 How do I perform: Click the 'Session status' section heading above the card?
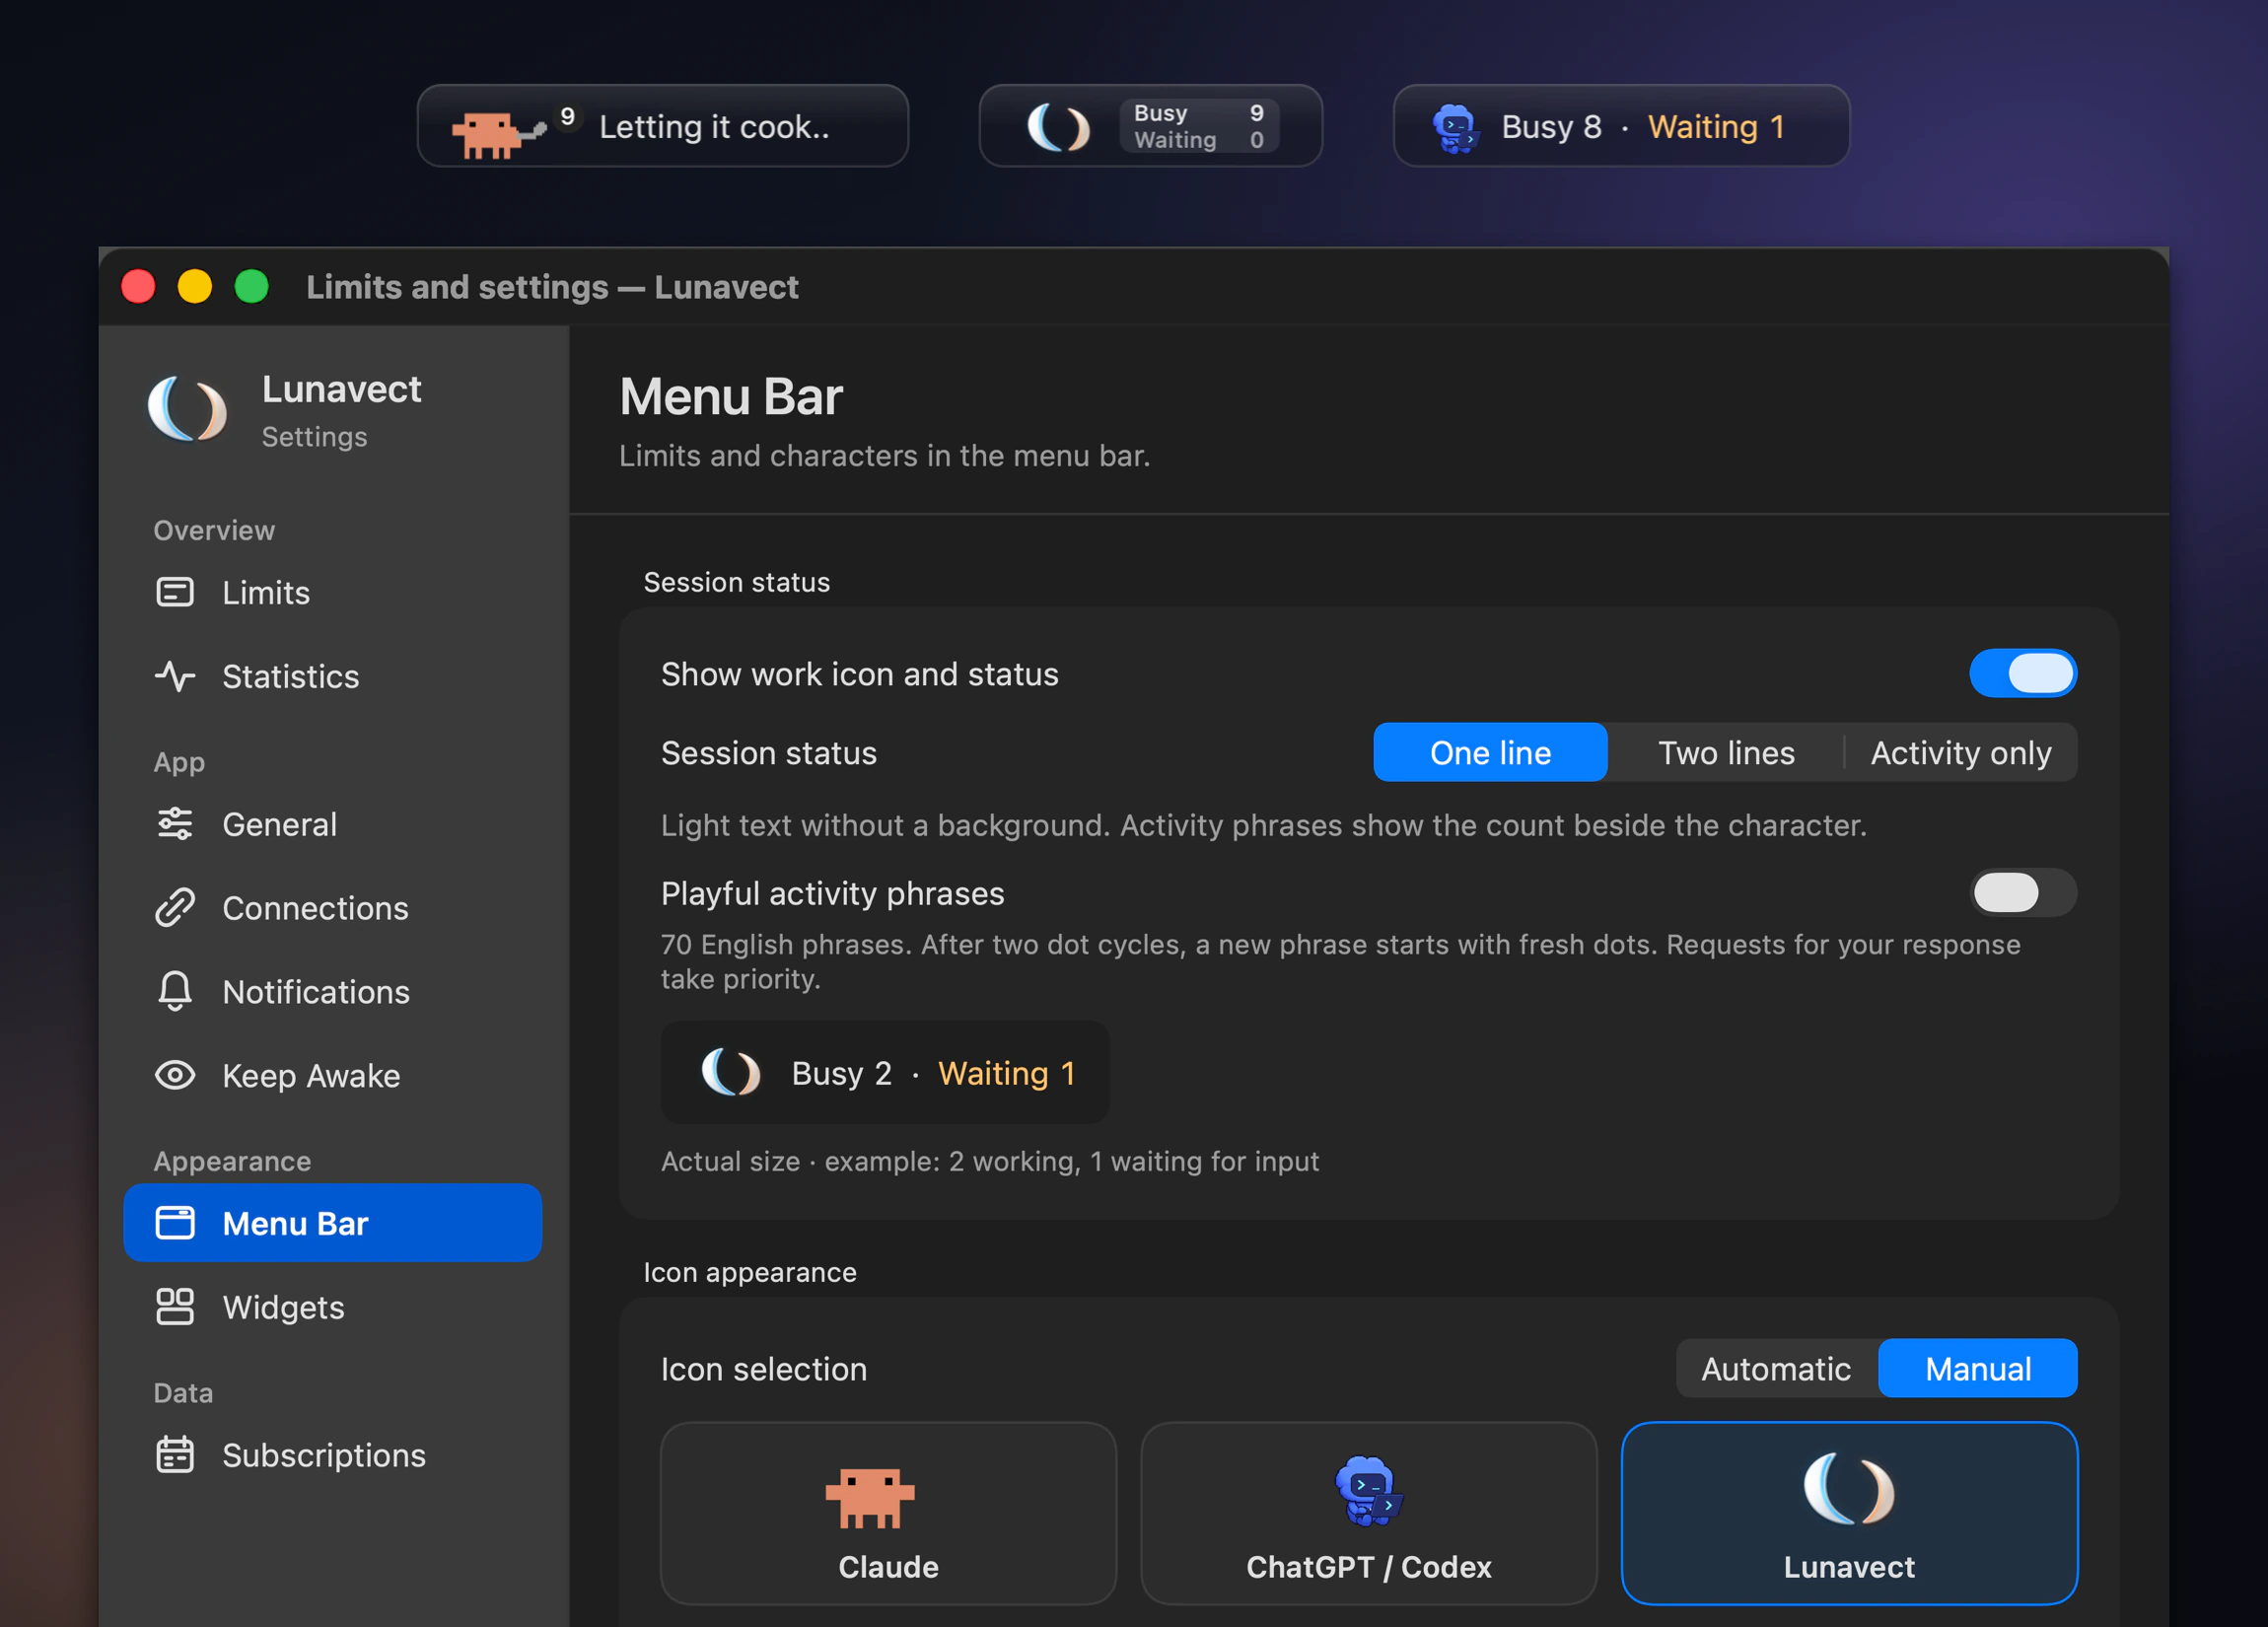tap(736, 582)
